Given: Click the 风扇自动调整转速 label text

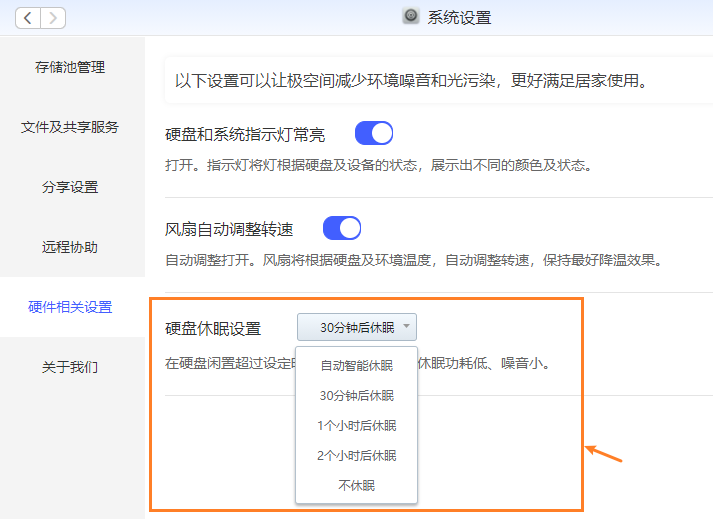Looking at the screenshot, I should point(229,229).
